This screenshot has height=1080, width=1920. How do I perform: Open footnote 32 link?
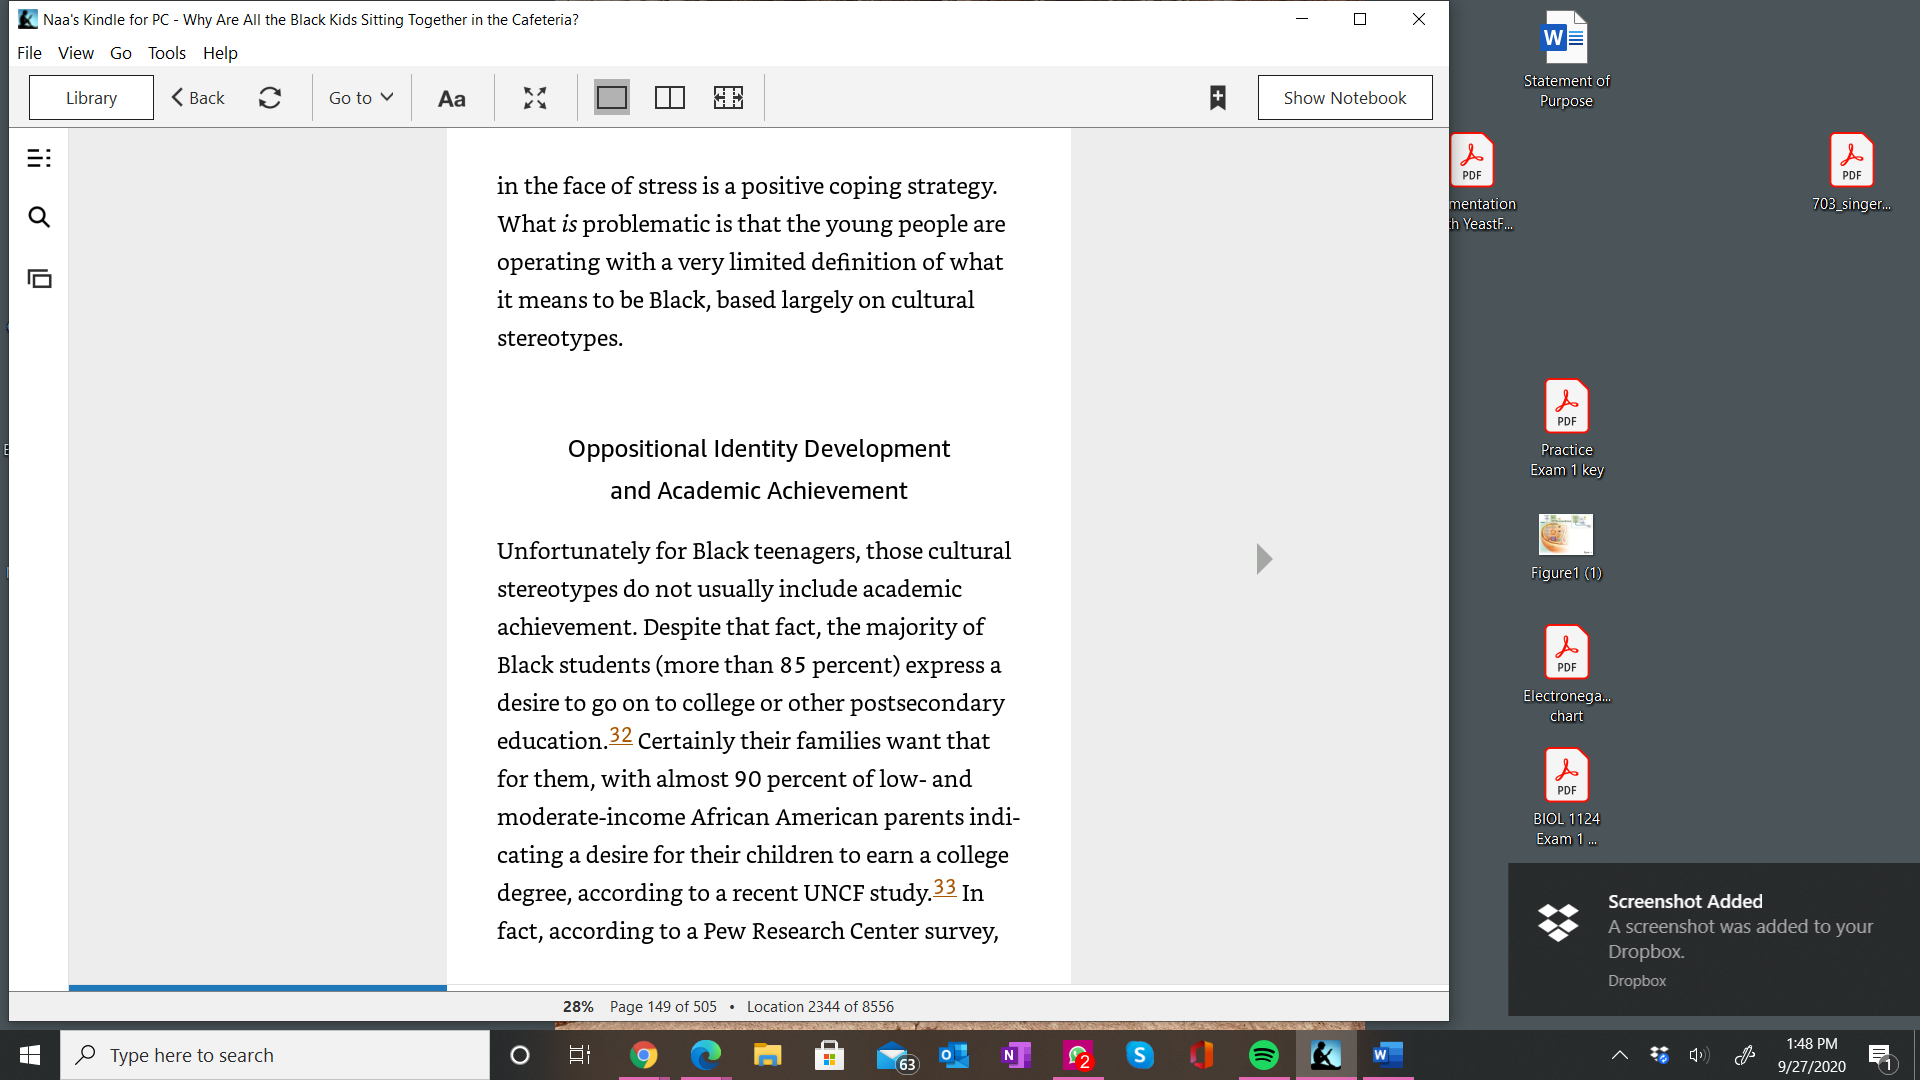click(621, 736)
